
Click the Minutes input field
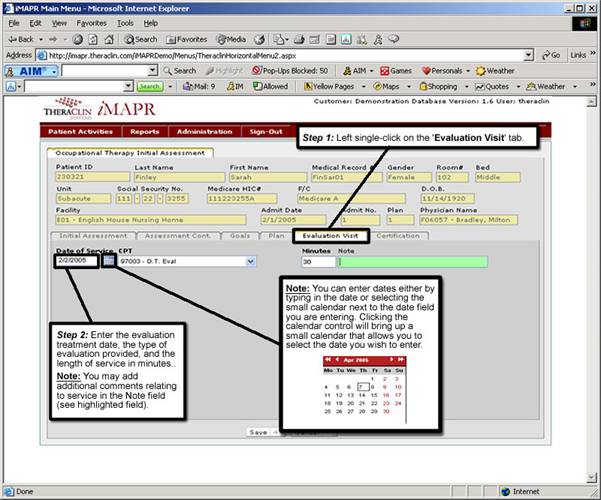click(x=317, y=261)
